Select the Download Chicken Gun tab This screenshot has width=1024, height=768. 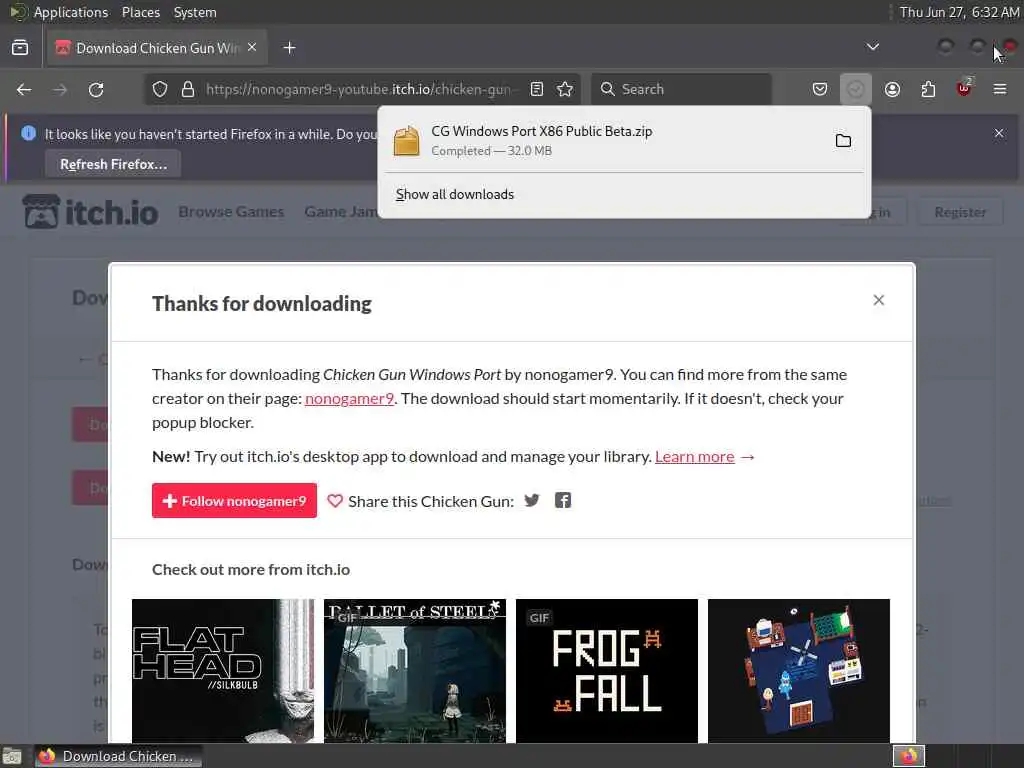click(157, 48)
